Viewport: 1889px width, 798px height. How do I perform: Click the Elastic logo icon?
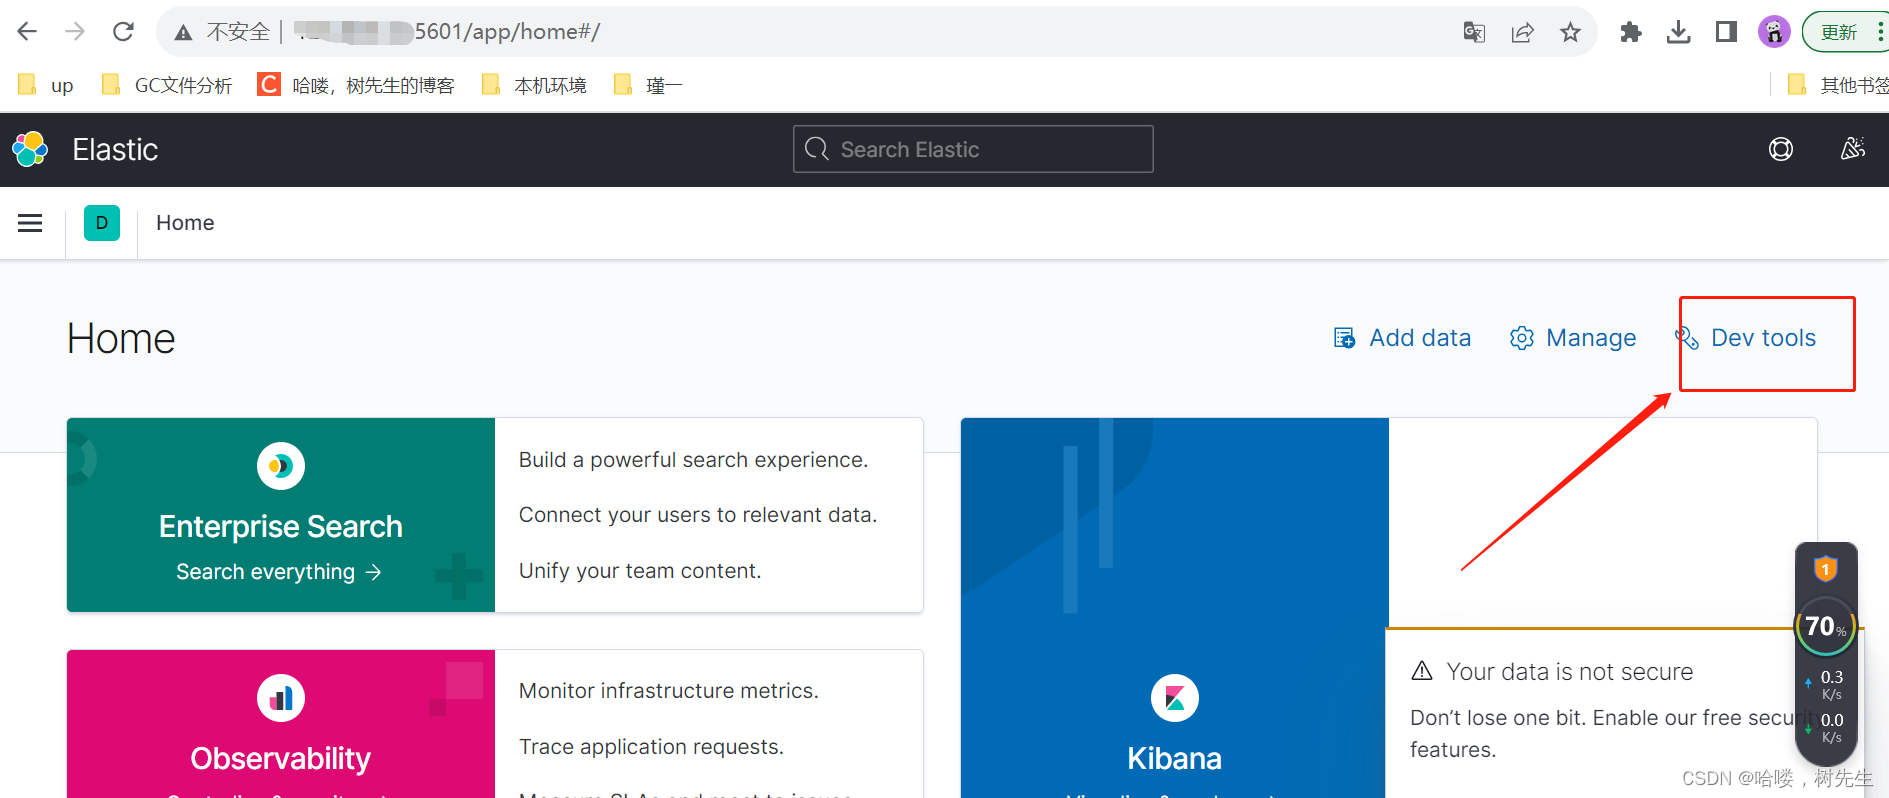click(x=30, y=149)
